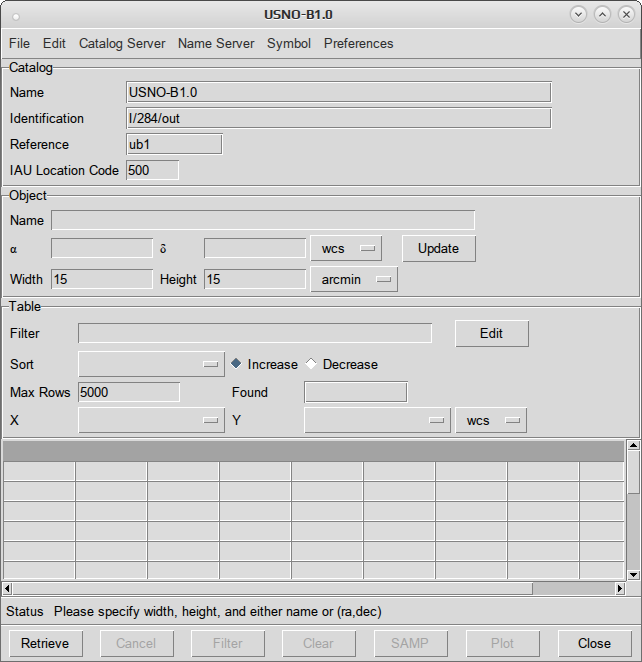Click the Edit filter button
The height and width of the screenshot is (662, 642).
[492, 334]
